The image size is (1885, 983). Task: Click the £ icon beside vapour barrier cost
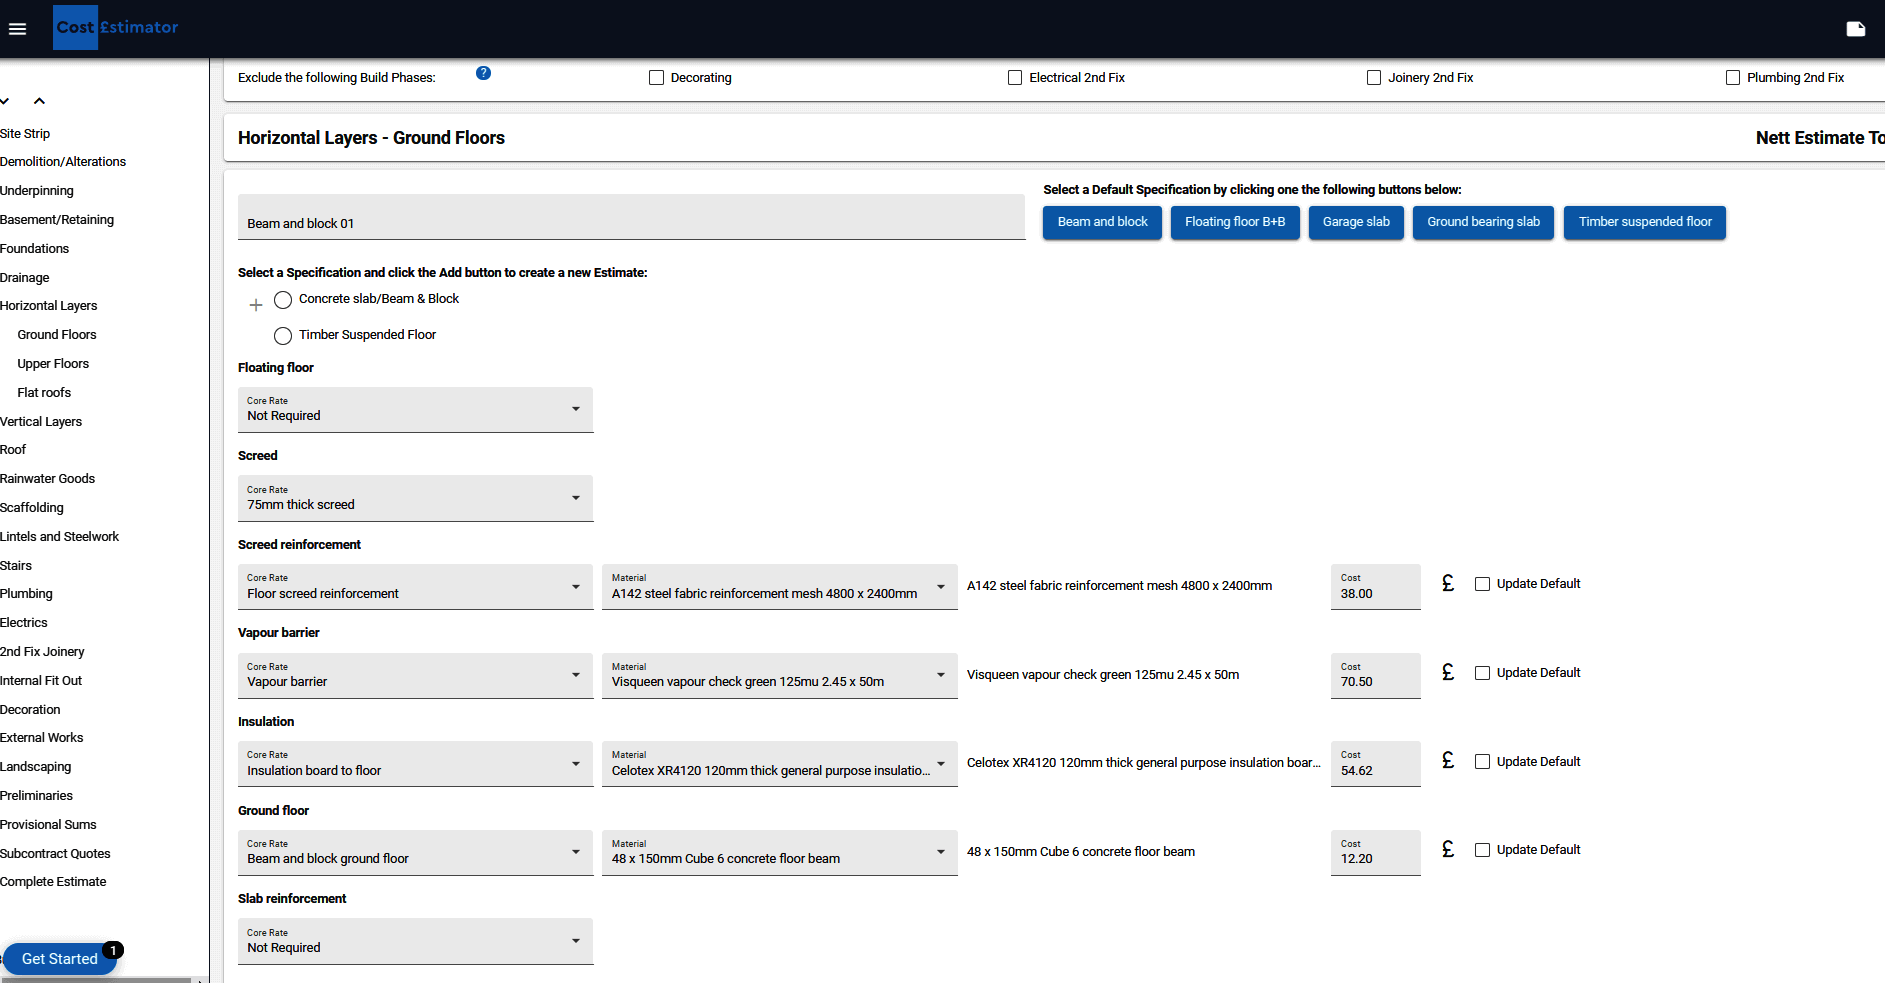[1447, 672]
